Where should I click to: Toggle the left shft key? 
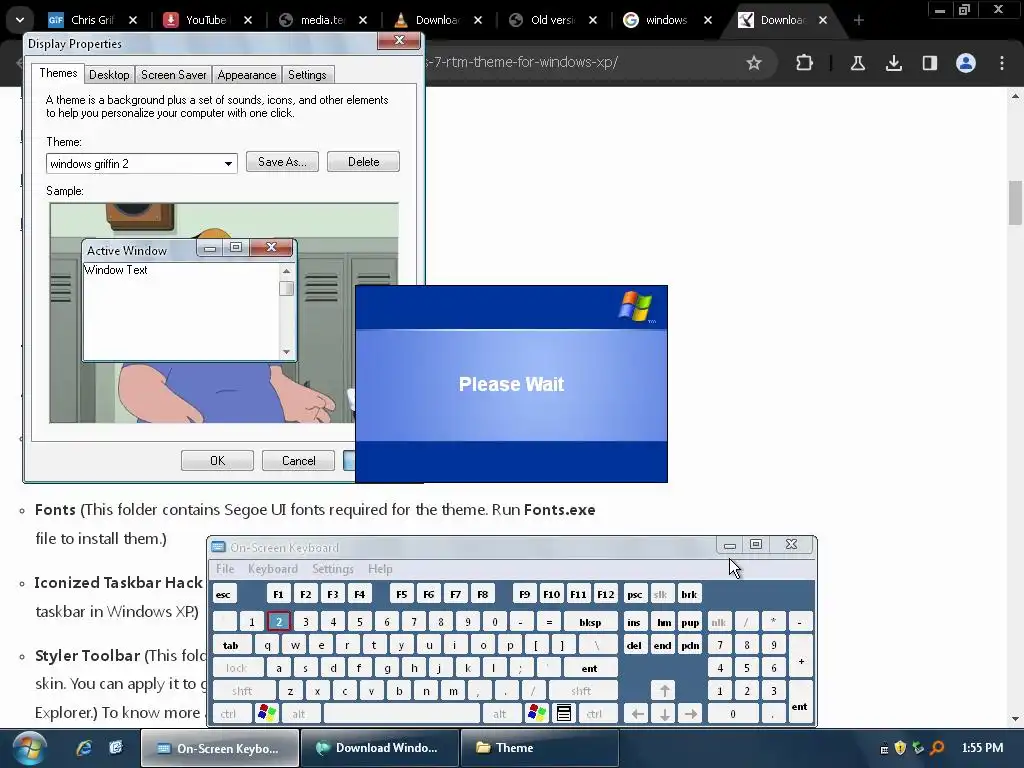[x=244, y=691]
